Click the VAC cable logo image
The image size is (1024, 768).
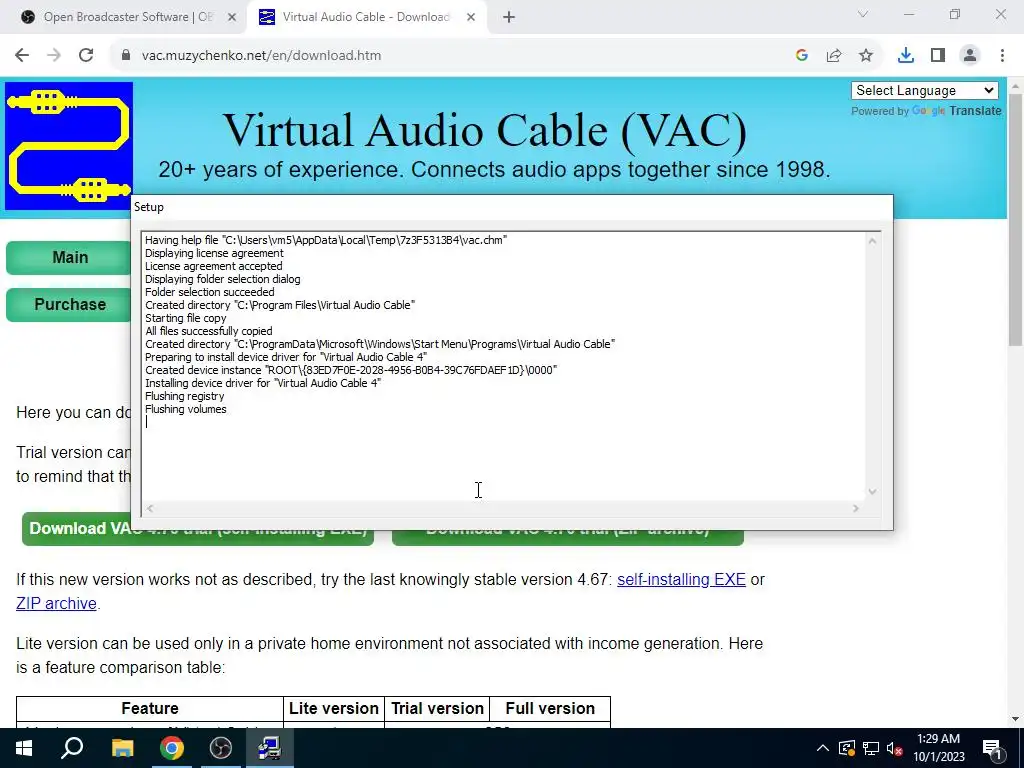click(69, 146)
